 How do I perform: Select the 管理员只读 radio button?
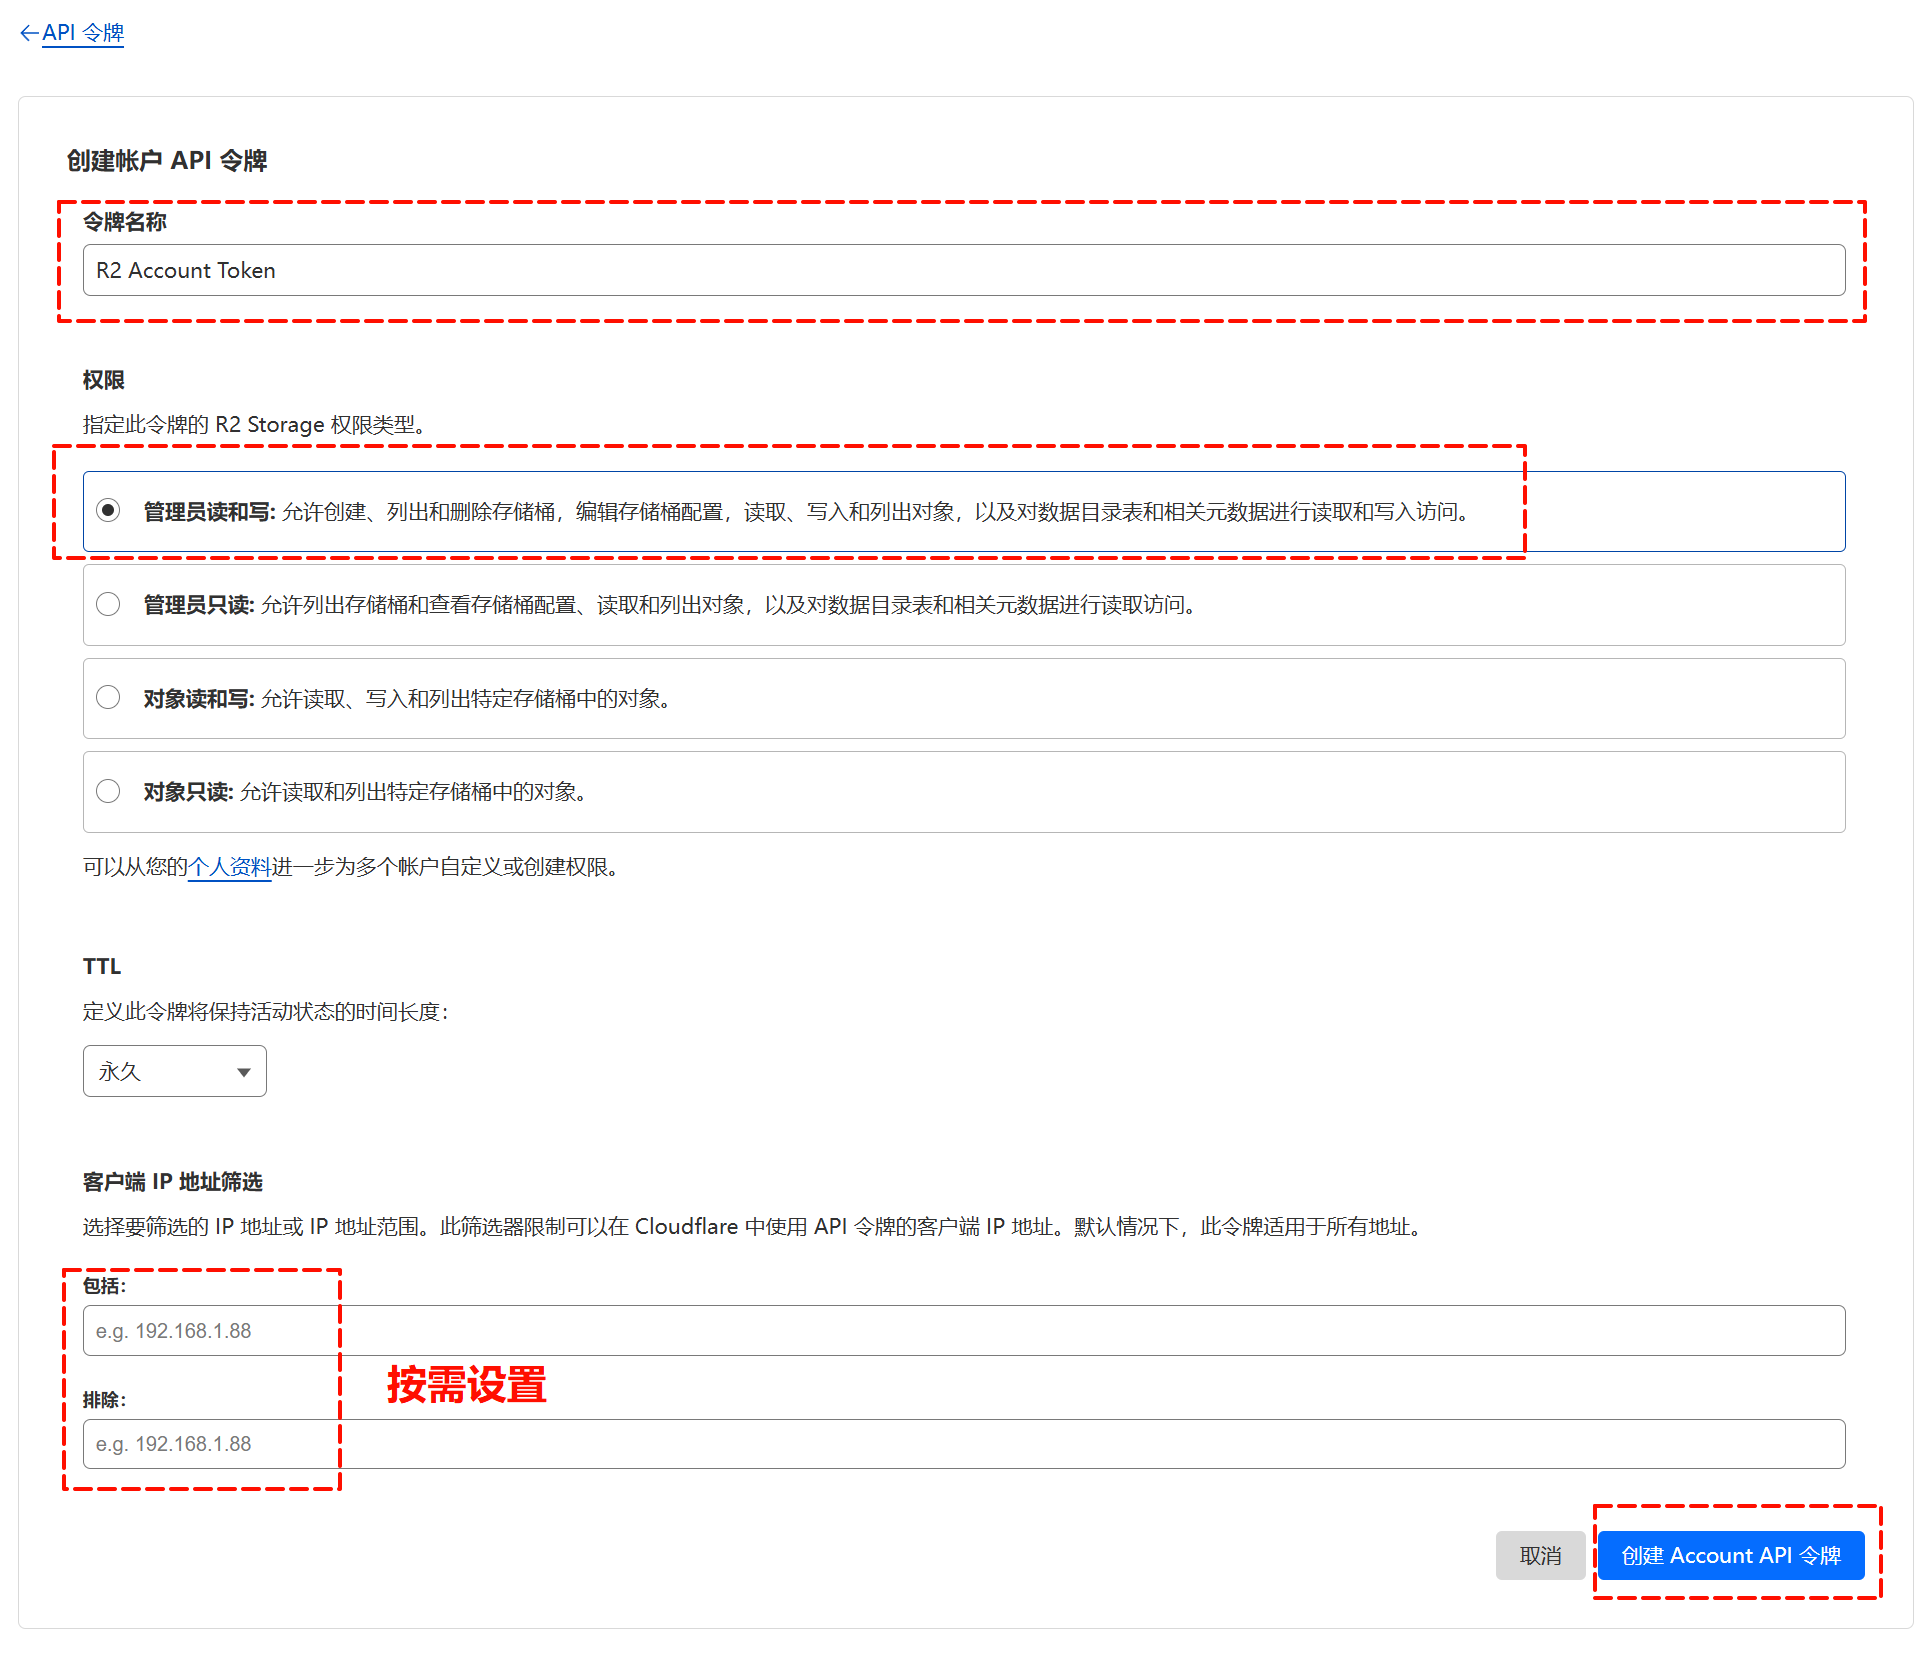pyautogui.click(x=108, y=604)
